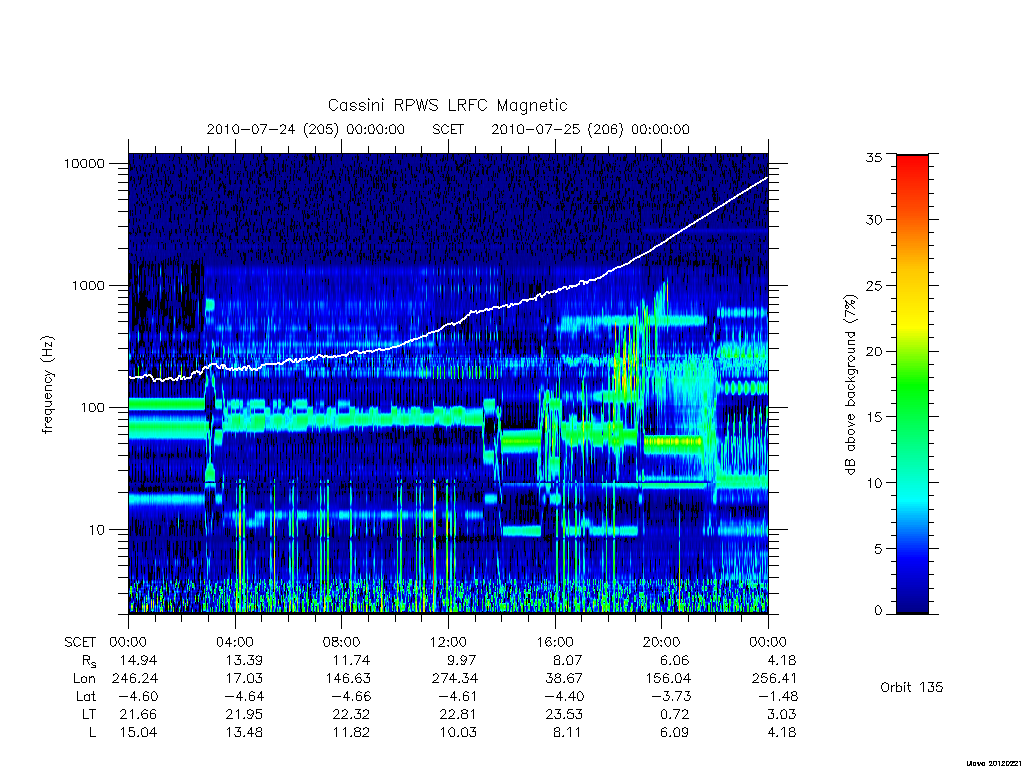Click the L value '13.48'
This screenshot has width=1024, height=768.
(244, 732)
